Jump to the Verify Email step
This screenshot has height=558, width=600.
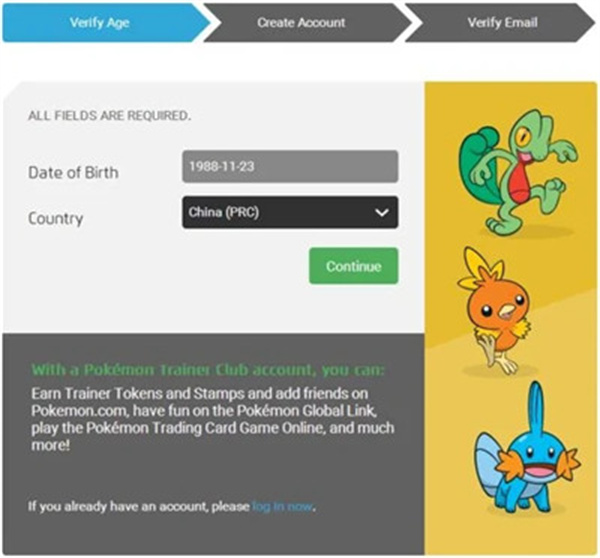click(x=500, y=21)
